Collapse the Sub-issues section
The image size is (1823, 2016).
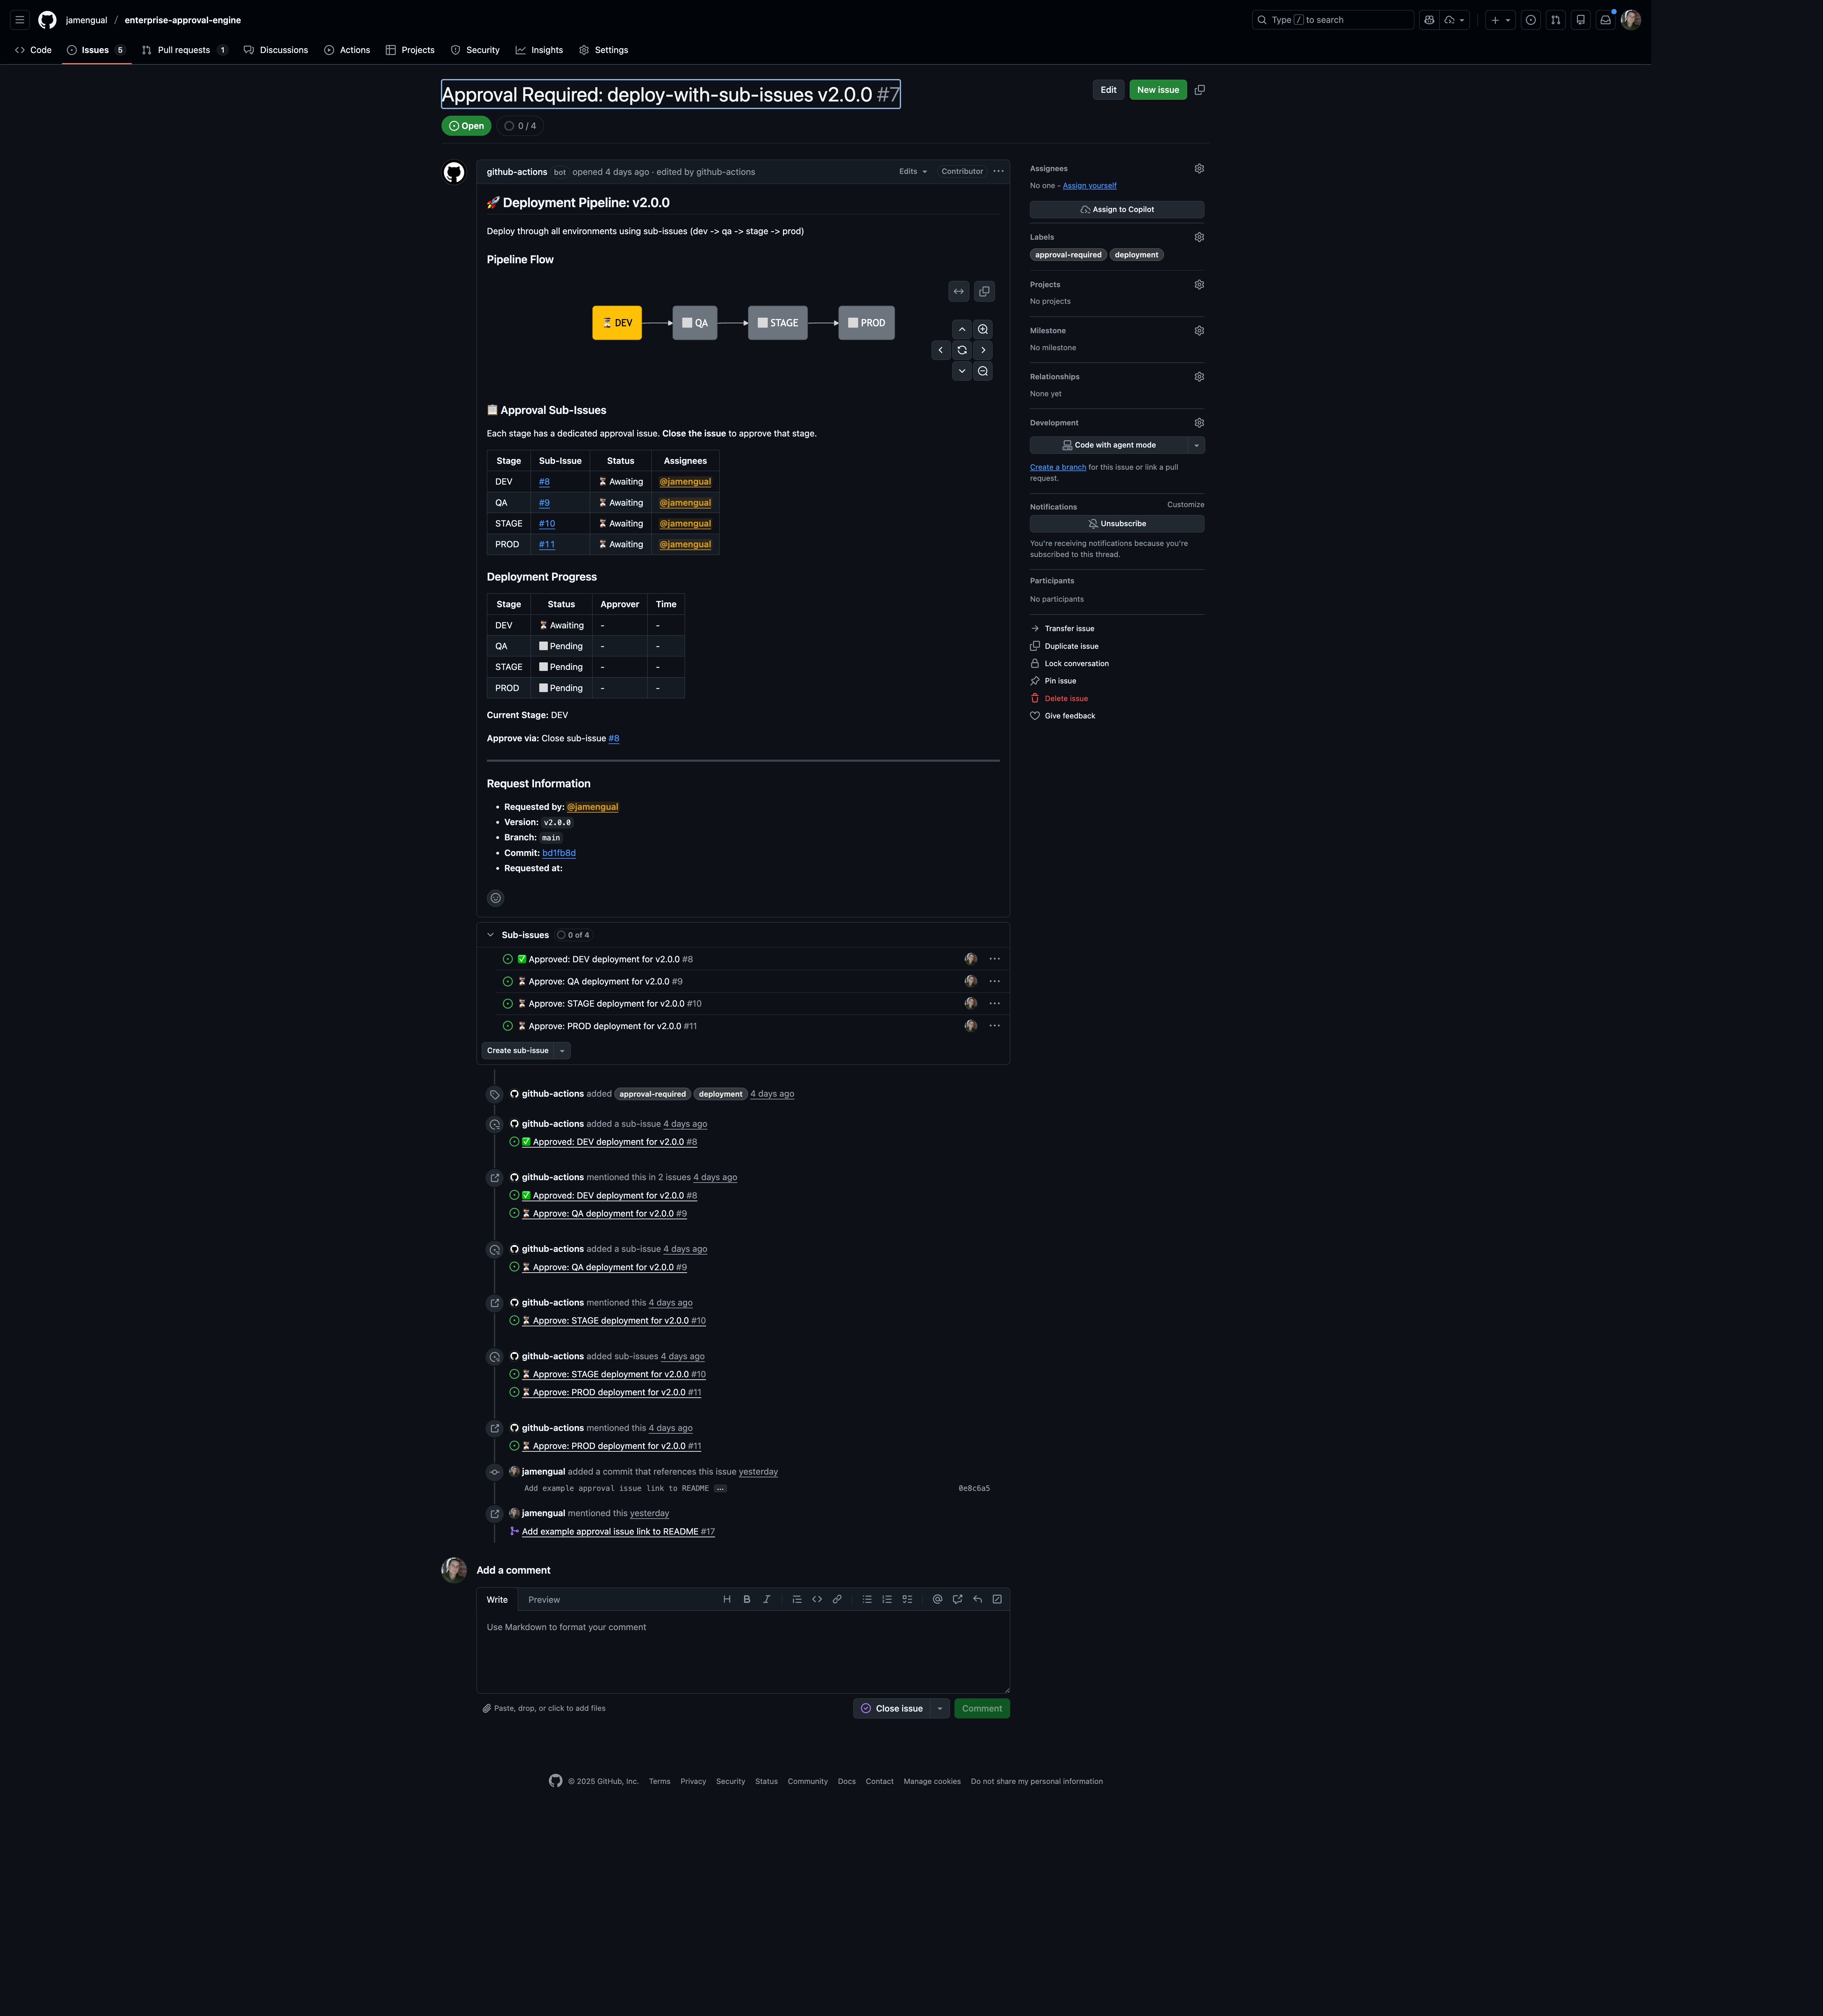(x=490, y=935)
